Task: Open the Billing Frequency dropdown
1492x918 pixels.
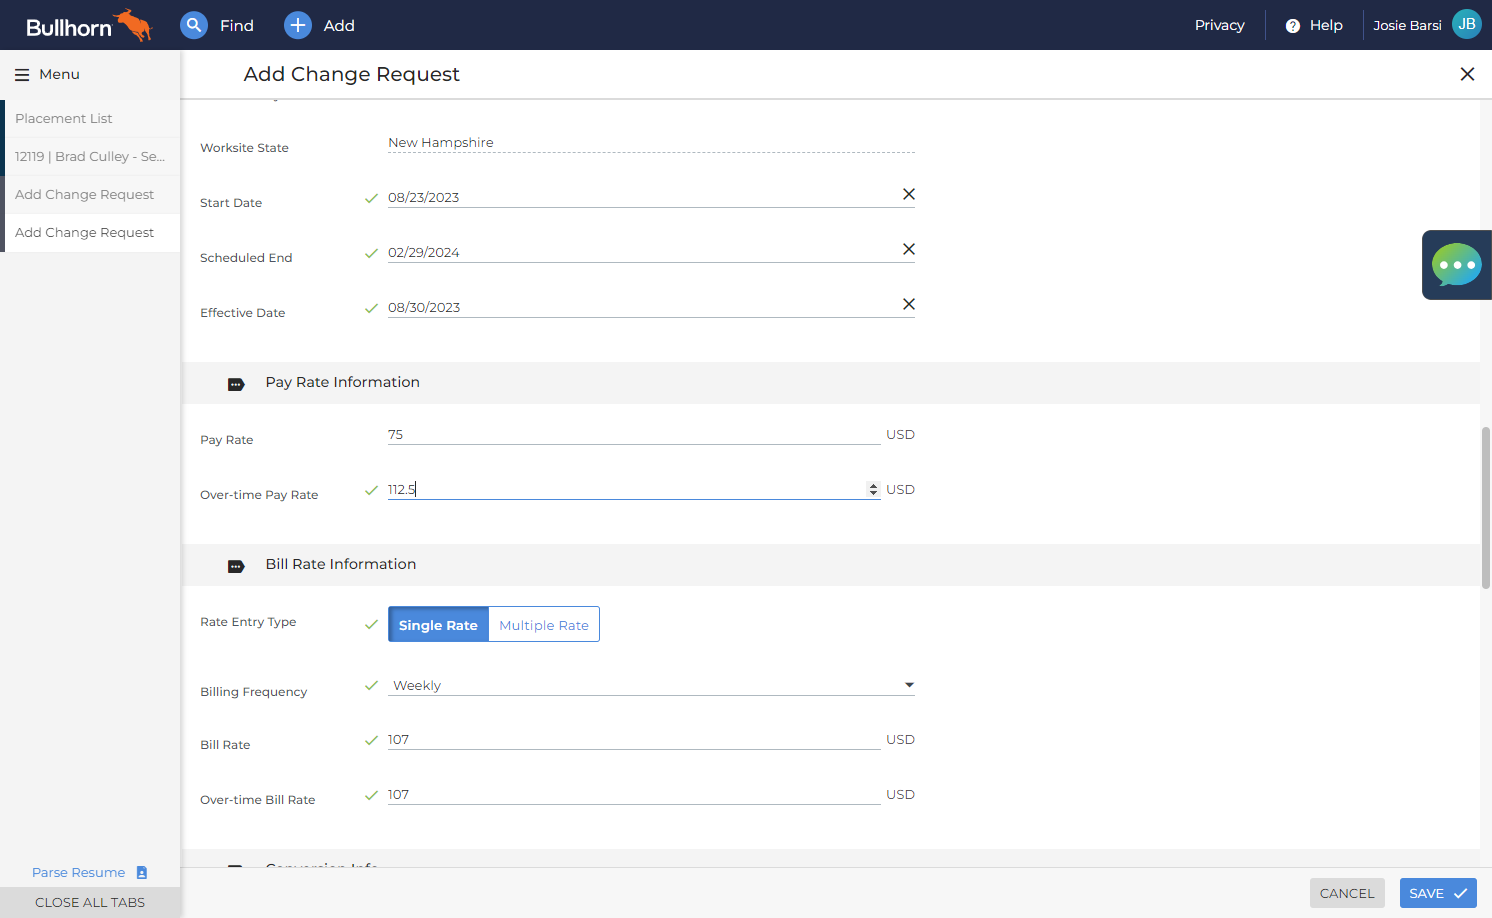Action: (x=651, y=685)
